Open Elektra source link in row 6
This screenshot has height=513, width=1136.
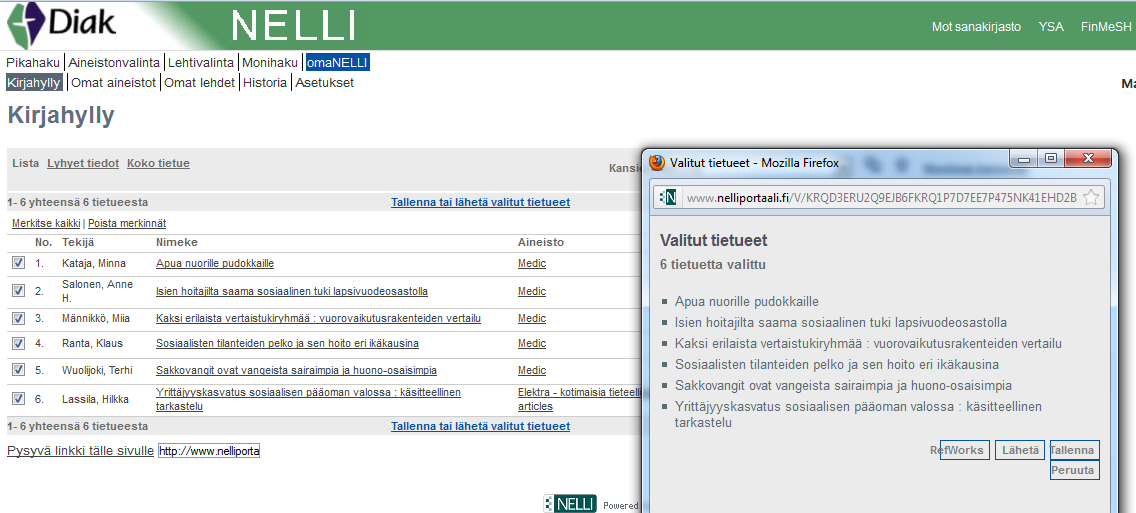[x=580, y=399]
